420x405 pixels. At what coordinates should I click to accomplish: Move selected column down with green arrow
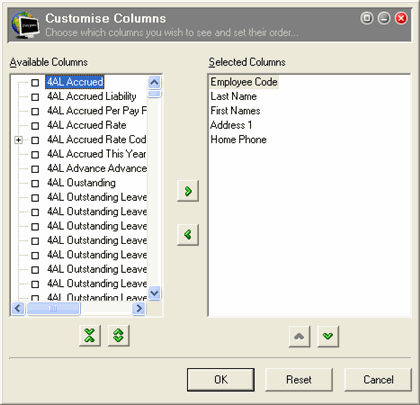[x=328, y=336]
